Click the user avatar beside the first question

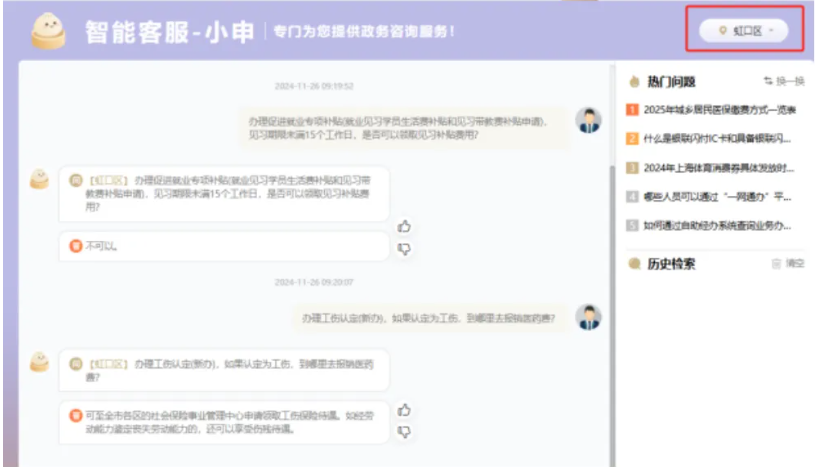pyautogui.click(x=588, y=120)
